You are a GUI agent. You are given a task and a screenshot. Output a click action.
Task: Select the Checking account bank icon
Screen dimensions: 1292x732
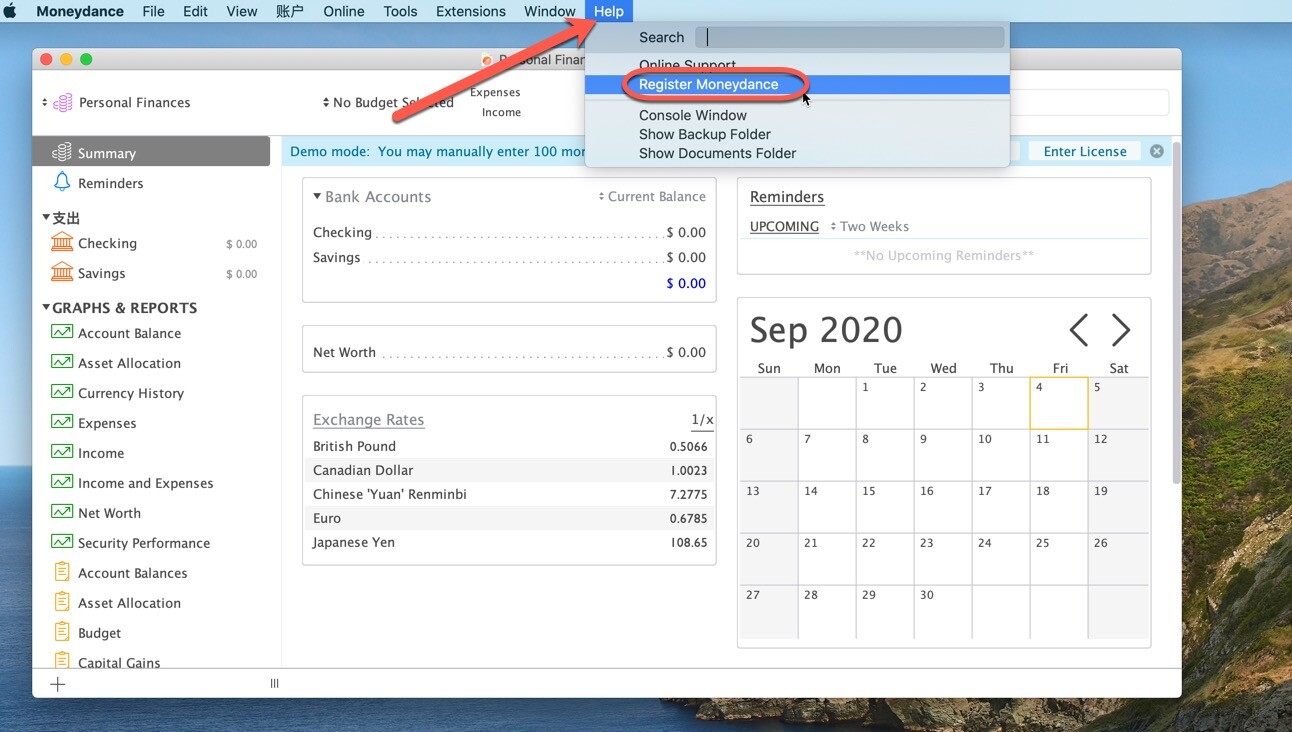click(x=62, y=243)
